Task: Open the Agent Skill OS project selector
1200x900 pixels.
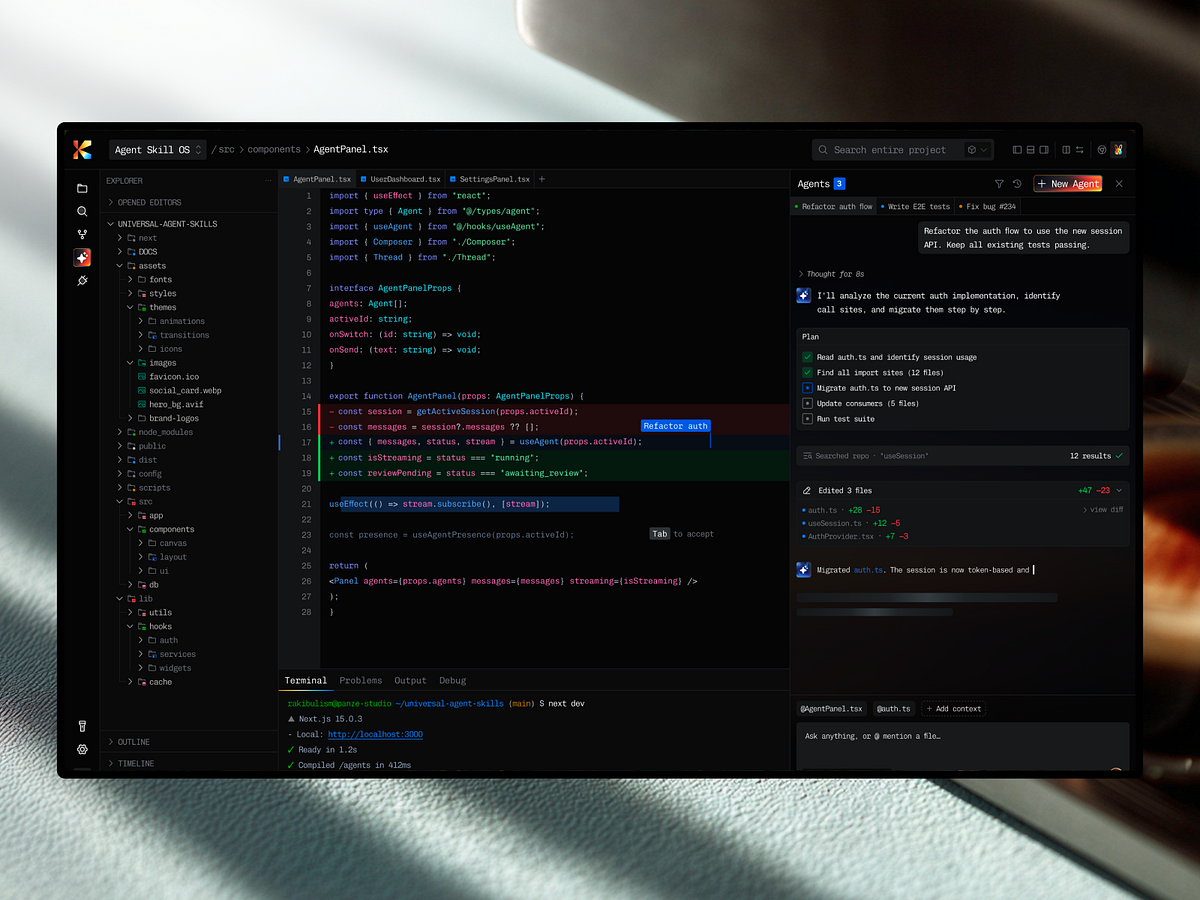Action: pyautogui.click(x=158, y=150)
